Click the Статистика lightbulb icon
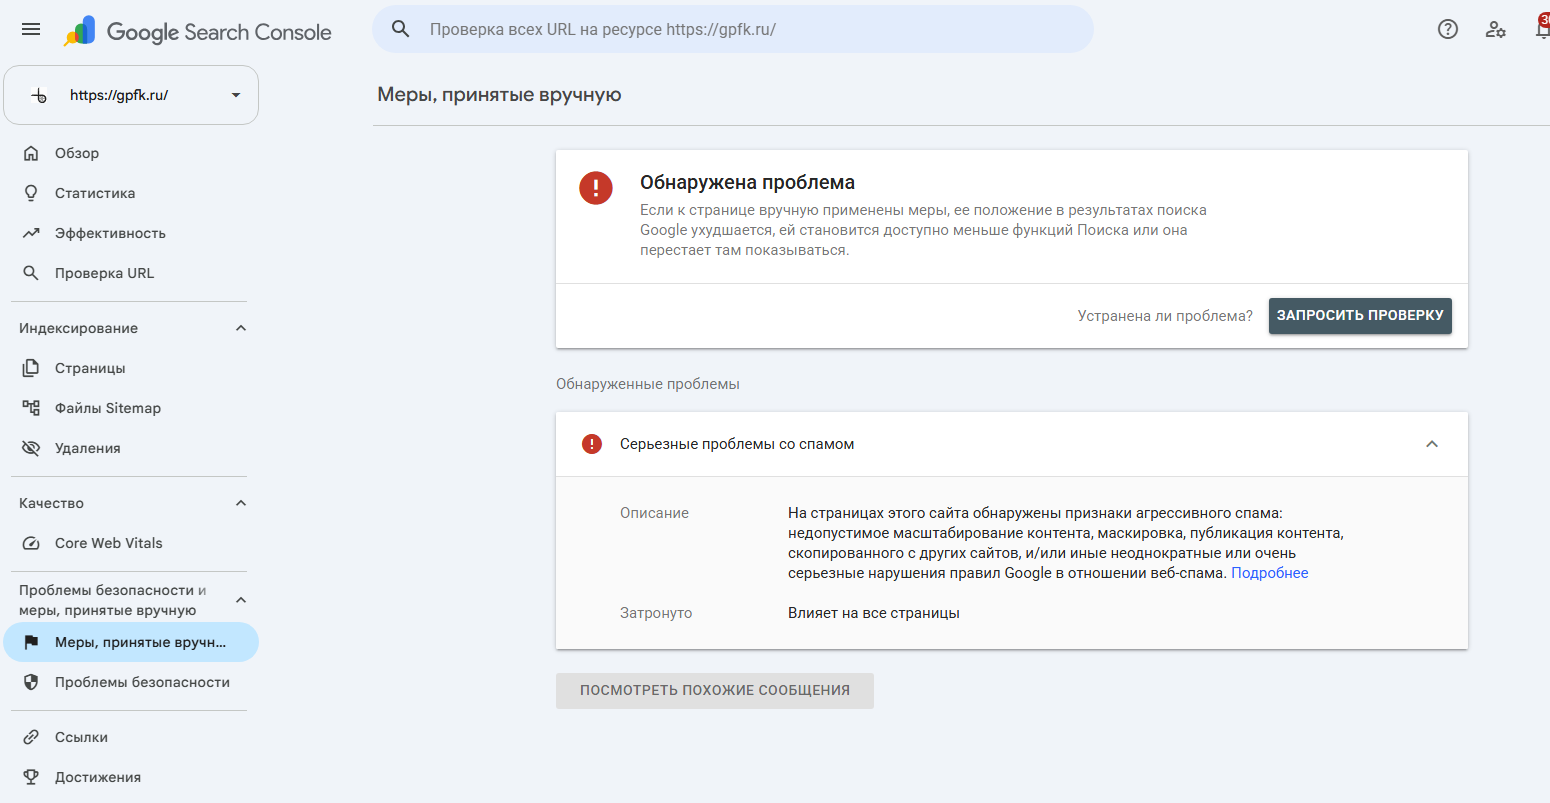The width and height of the screenshot is (1550, 803). 31,193
